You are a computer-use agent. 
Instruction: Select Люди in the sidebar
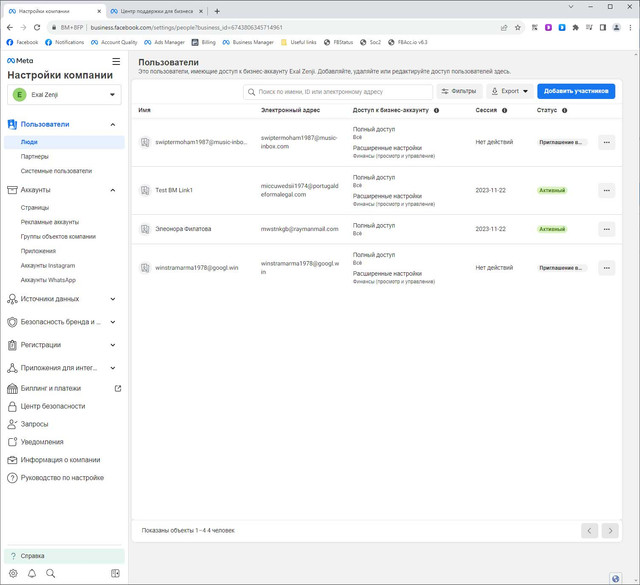pos(64,142)
